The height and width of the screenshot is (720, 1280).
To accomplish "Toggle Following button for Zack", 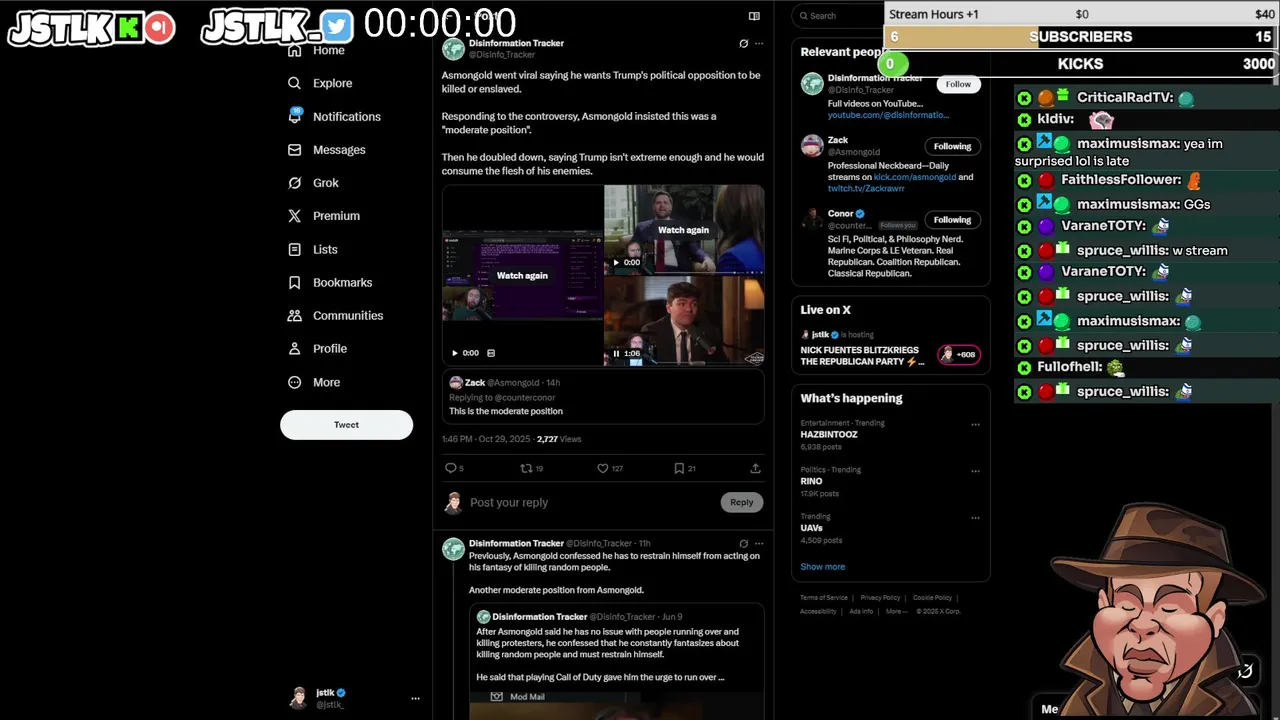I will coord(952,146).
